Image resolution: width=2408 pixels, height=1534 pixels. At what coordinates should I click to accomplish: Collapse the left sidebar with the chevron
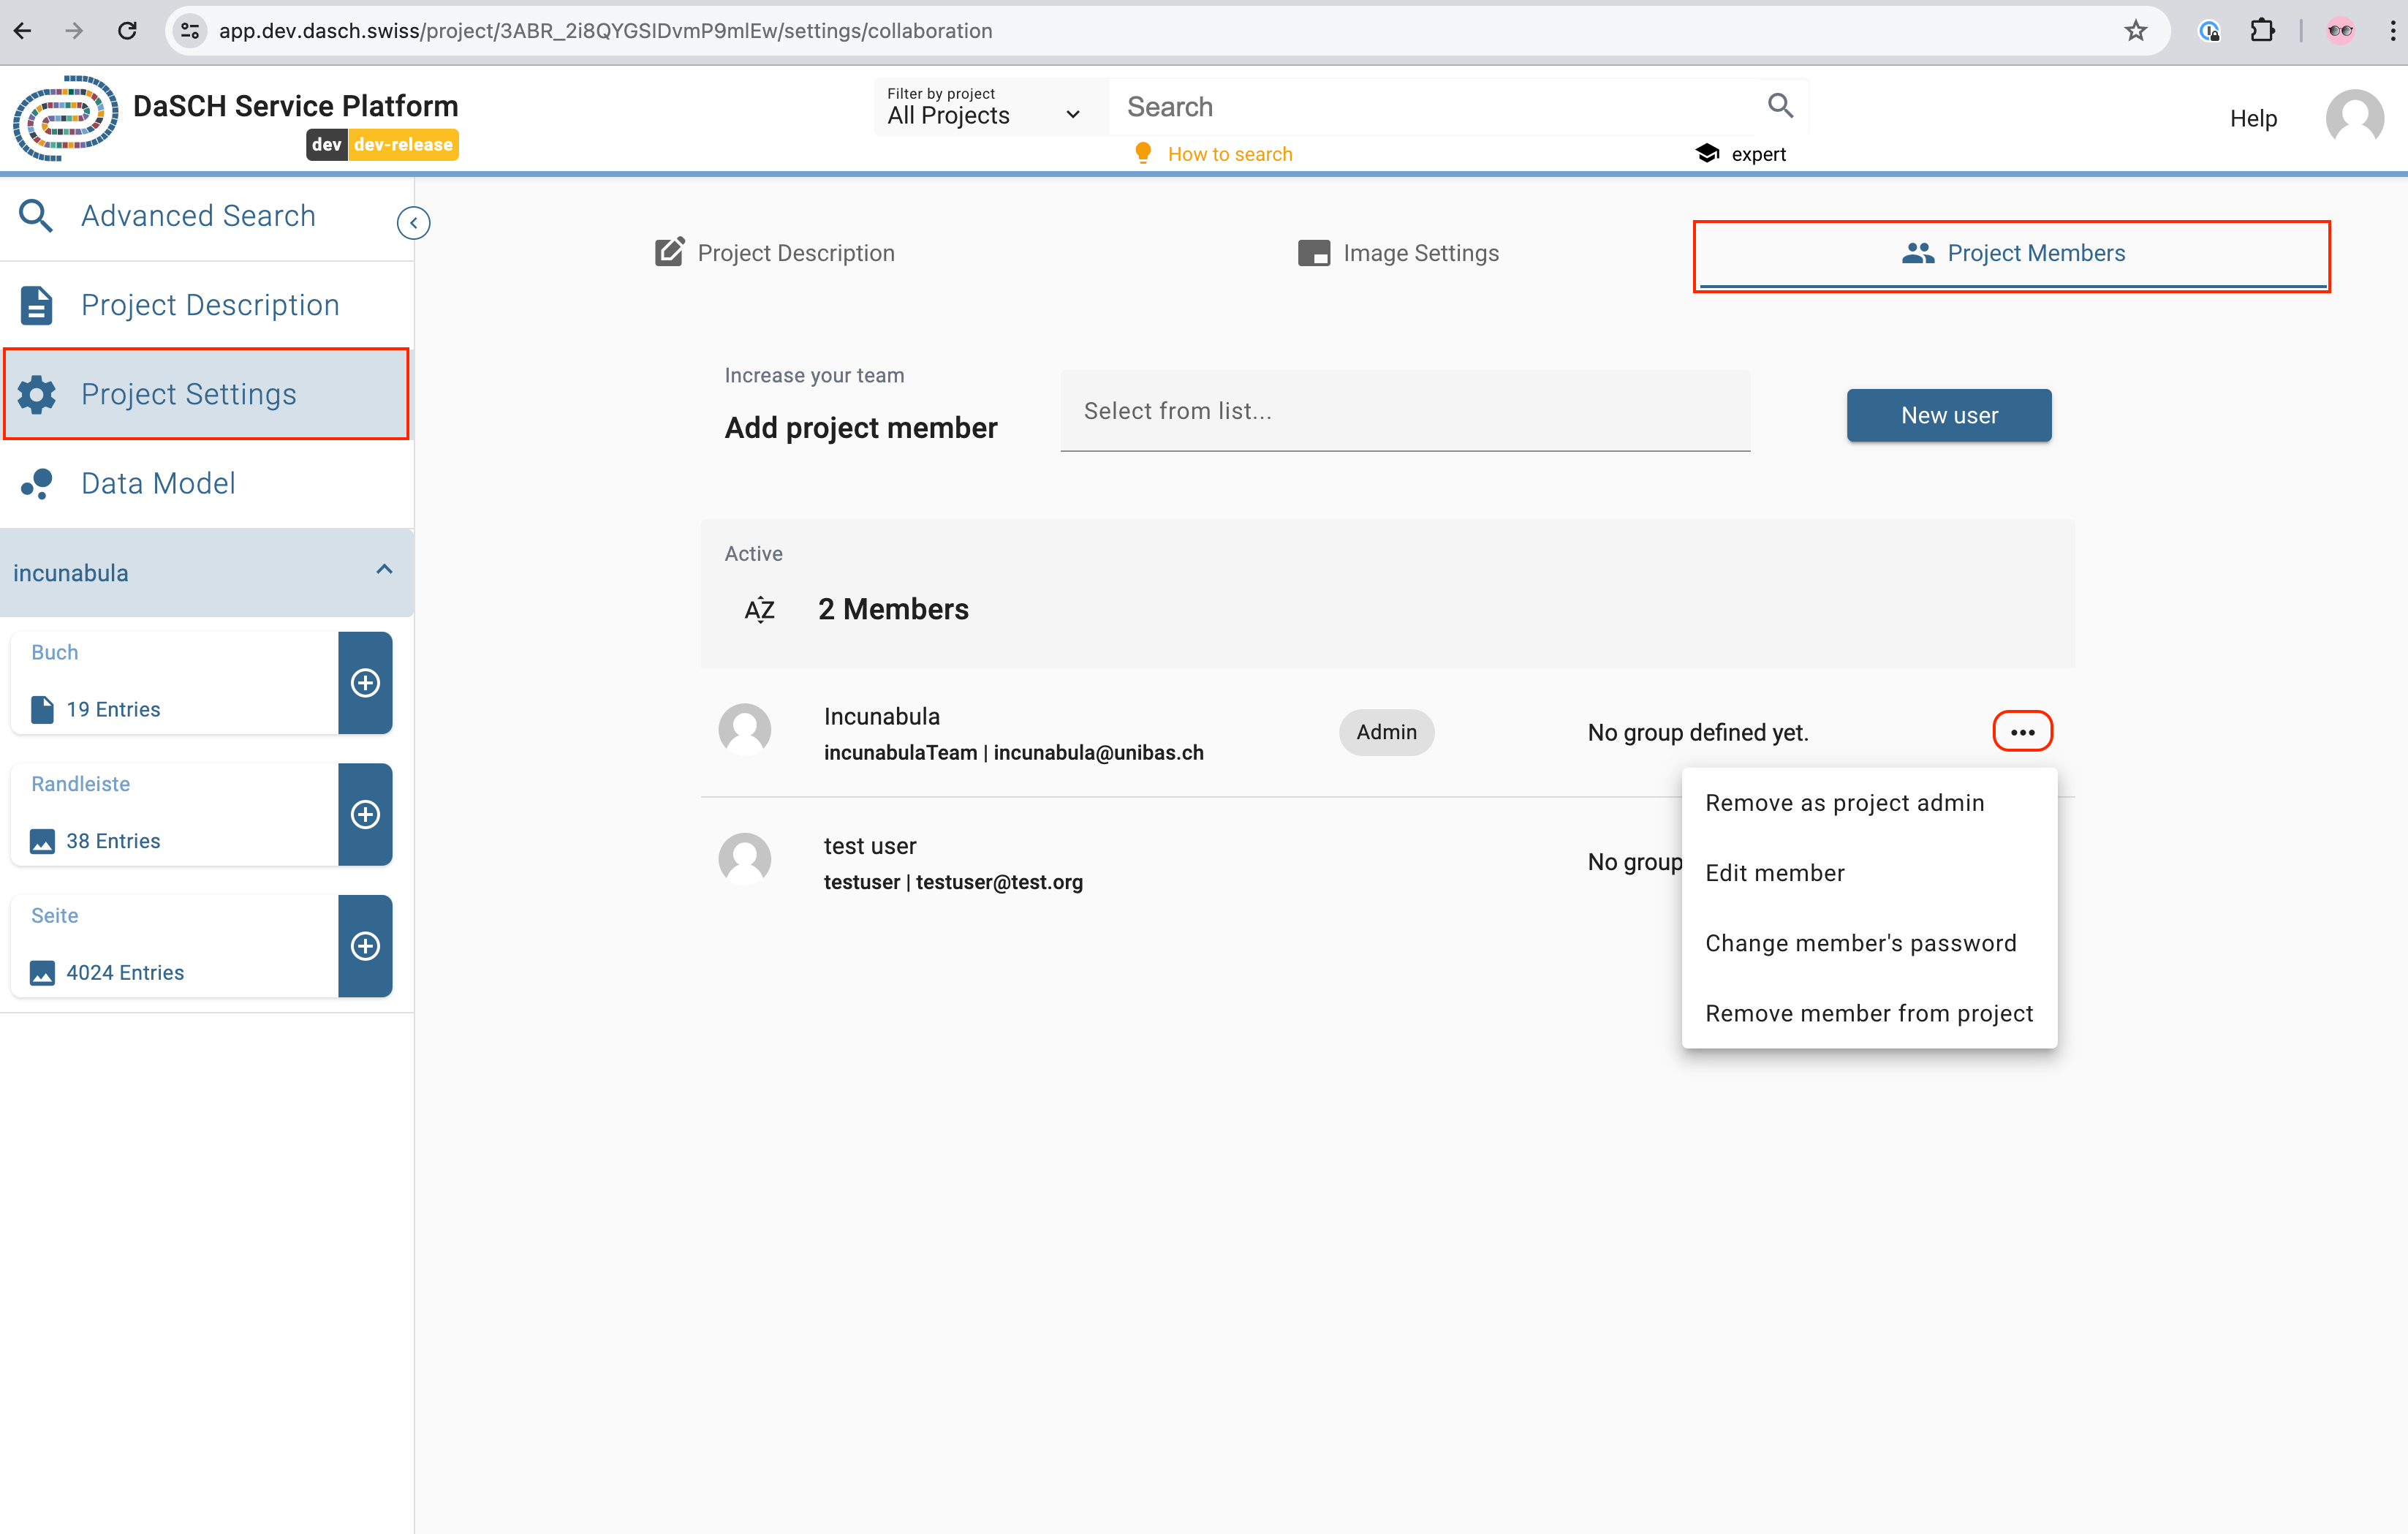(413, 222)
